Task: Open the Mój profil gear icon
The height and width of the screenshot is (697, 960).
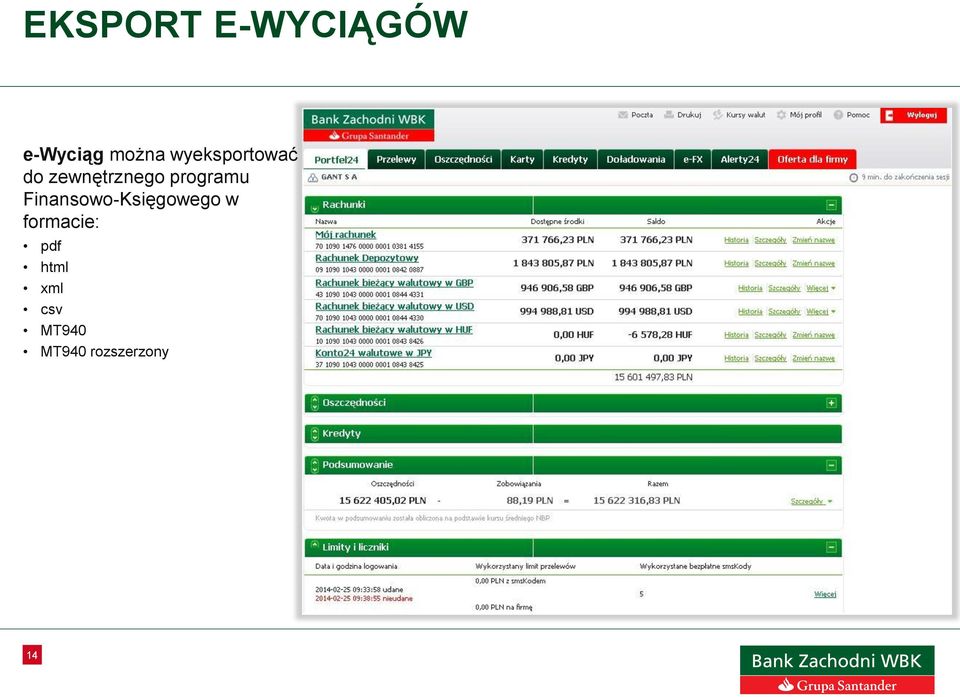Action: pyautogui.click(x=781, y=115)
